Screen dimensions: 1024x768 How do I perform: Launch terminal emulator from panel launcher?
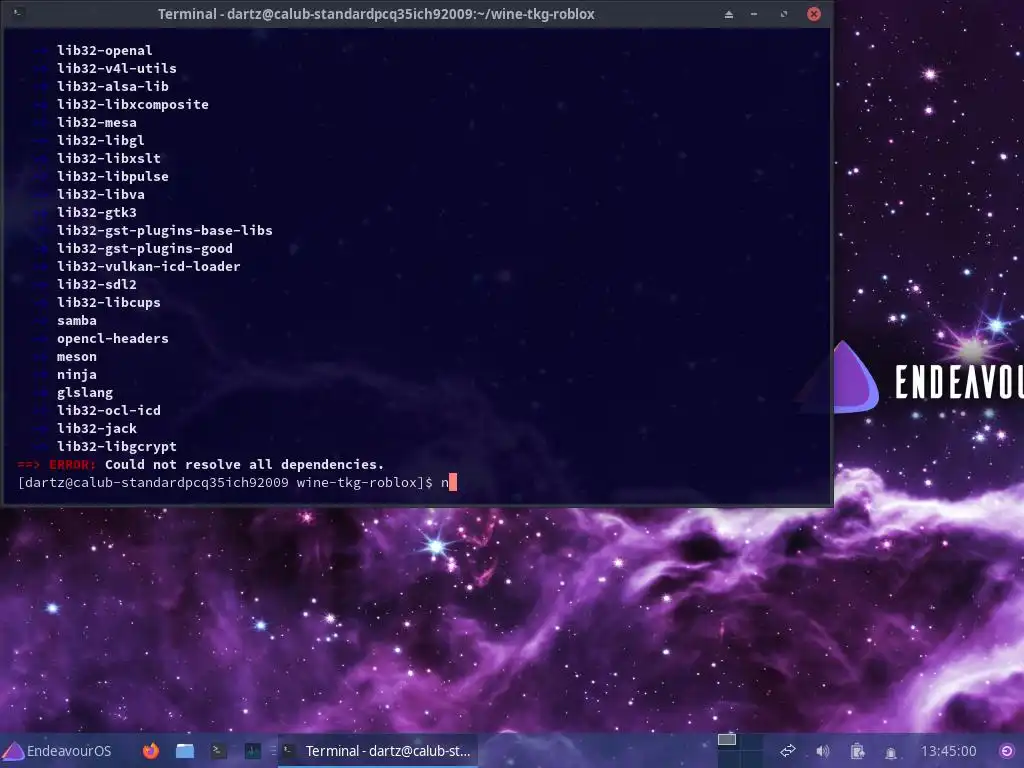(219, 751)
